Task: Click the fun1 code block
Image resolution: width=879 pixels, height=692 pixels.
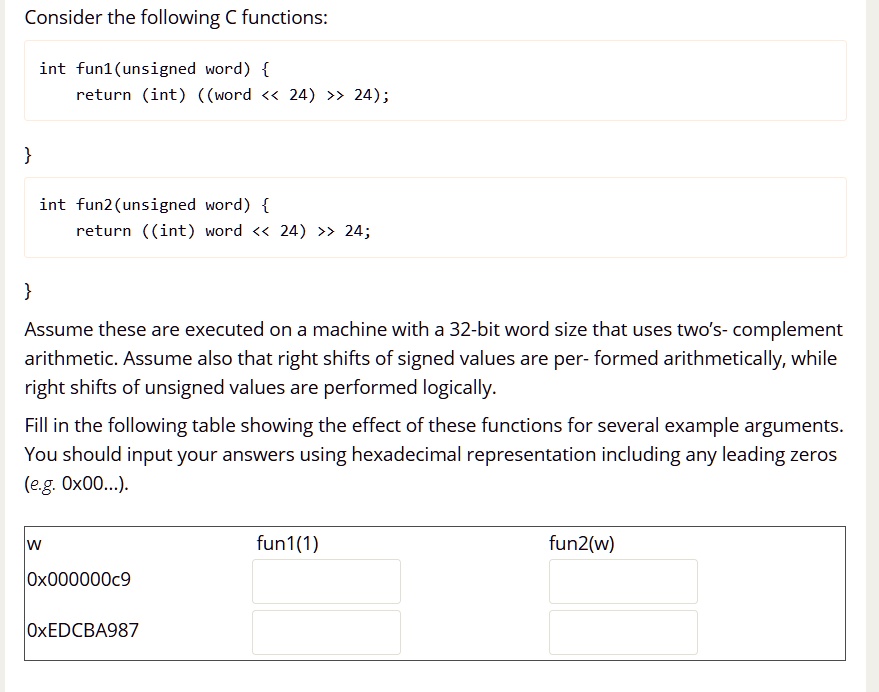Action: pos(435,82)
